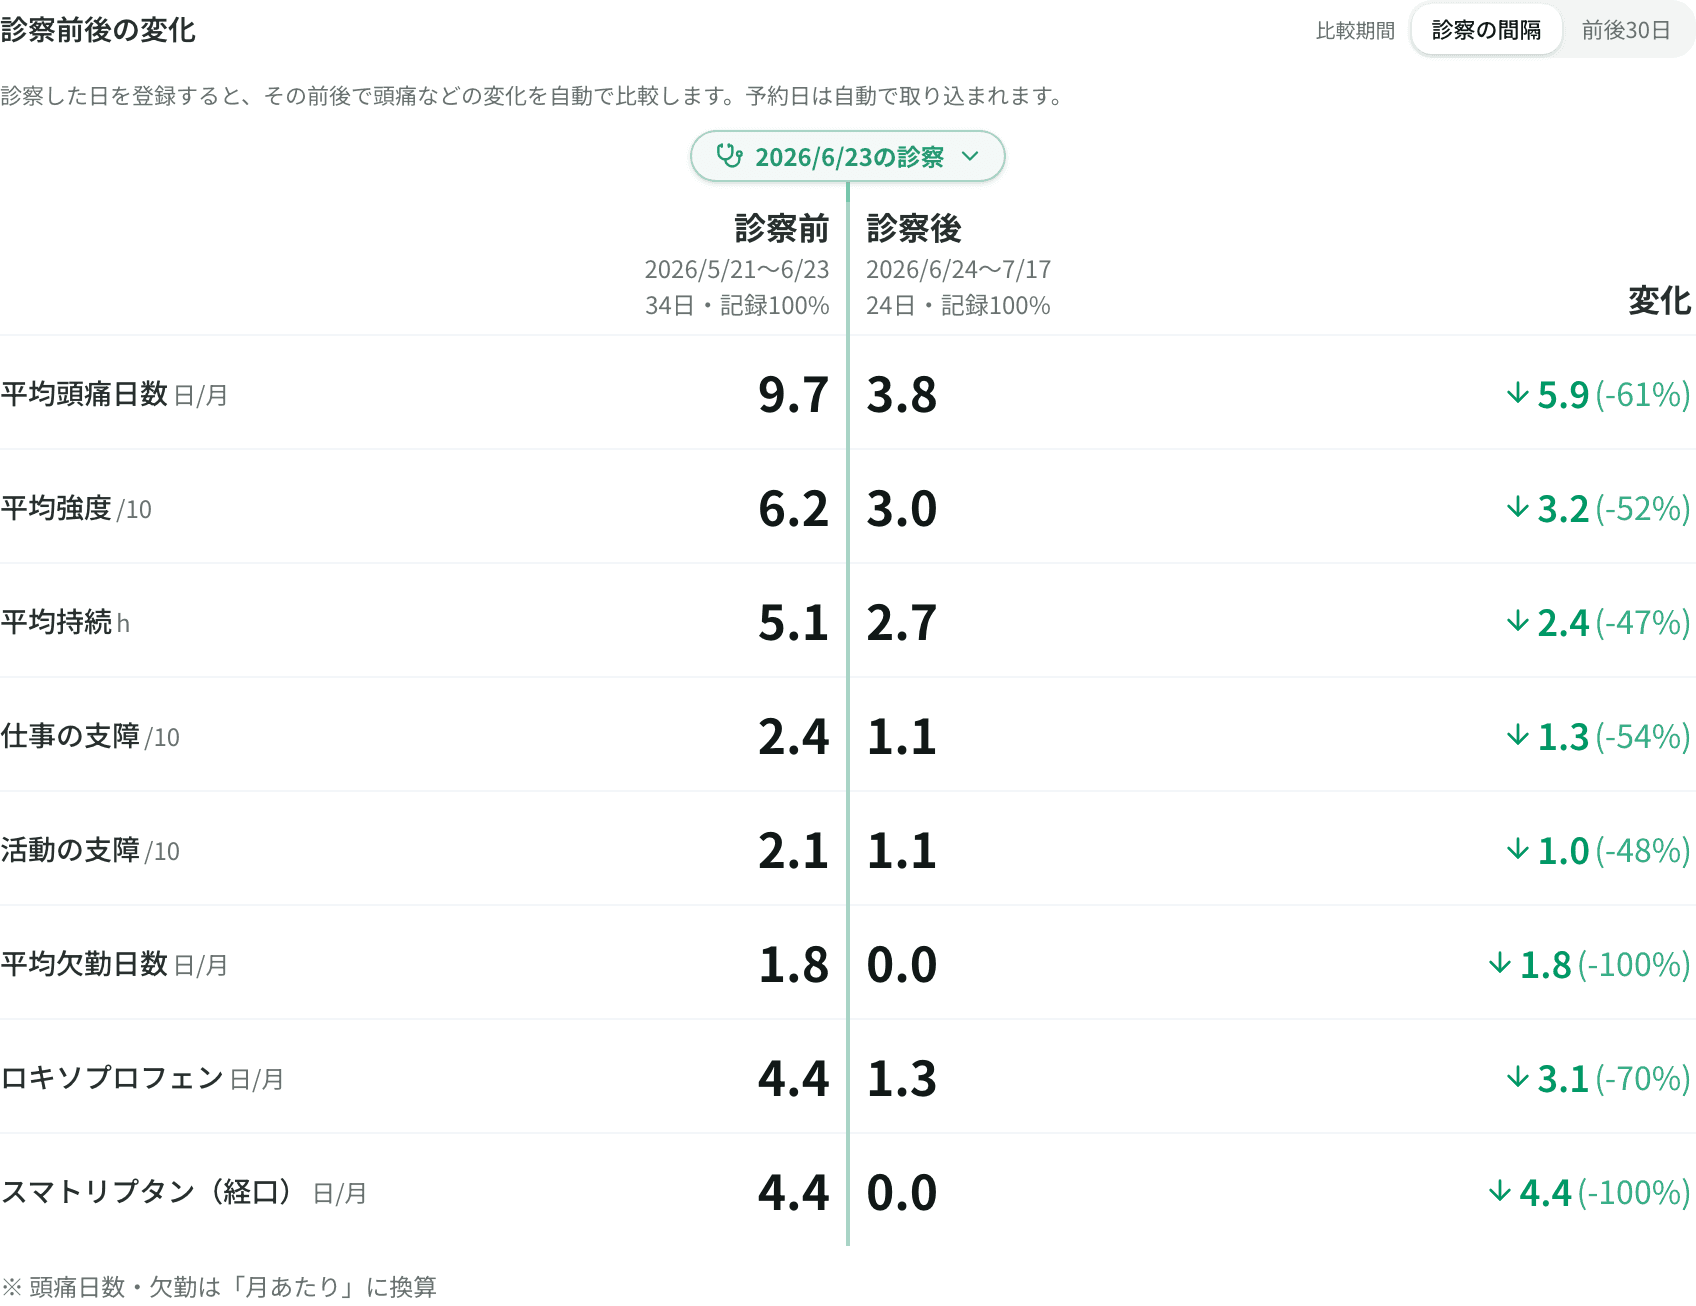Click the description text about 診察した日

tap(534, 96)
